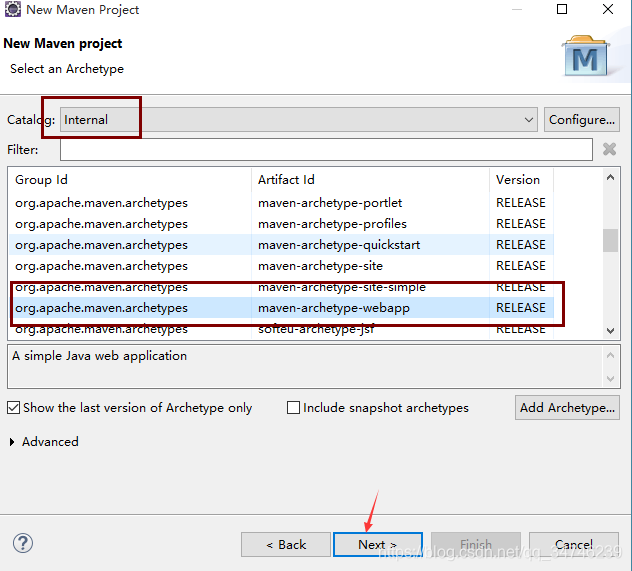The width and height of the screenshot is (632, 571).
Task: Click the archetype list scroll up arrow
Action: click(610, 177)
